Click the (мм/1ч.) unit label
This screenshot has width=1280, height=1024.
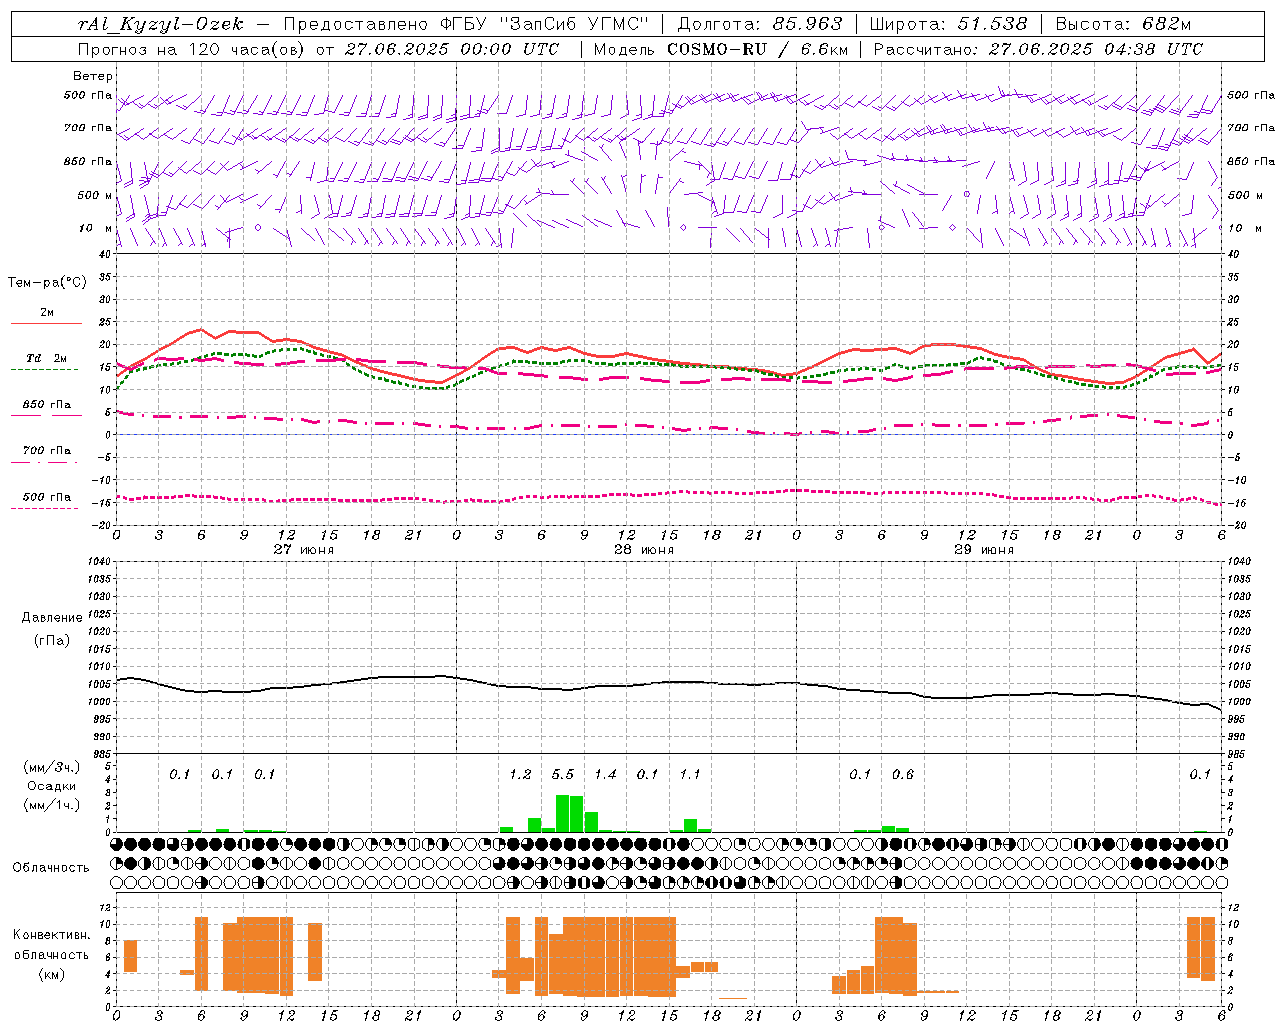click(52, 805)
